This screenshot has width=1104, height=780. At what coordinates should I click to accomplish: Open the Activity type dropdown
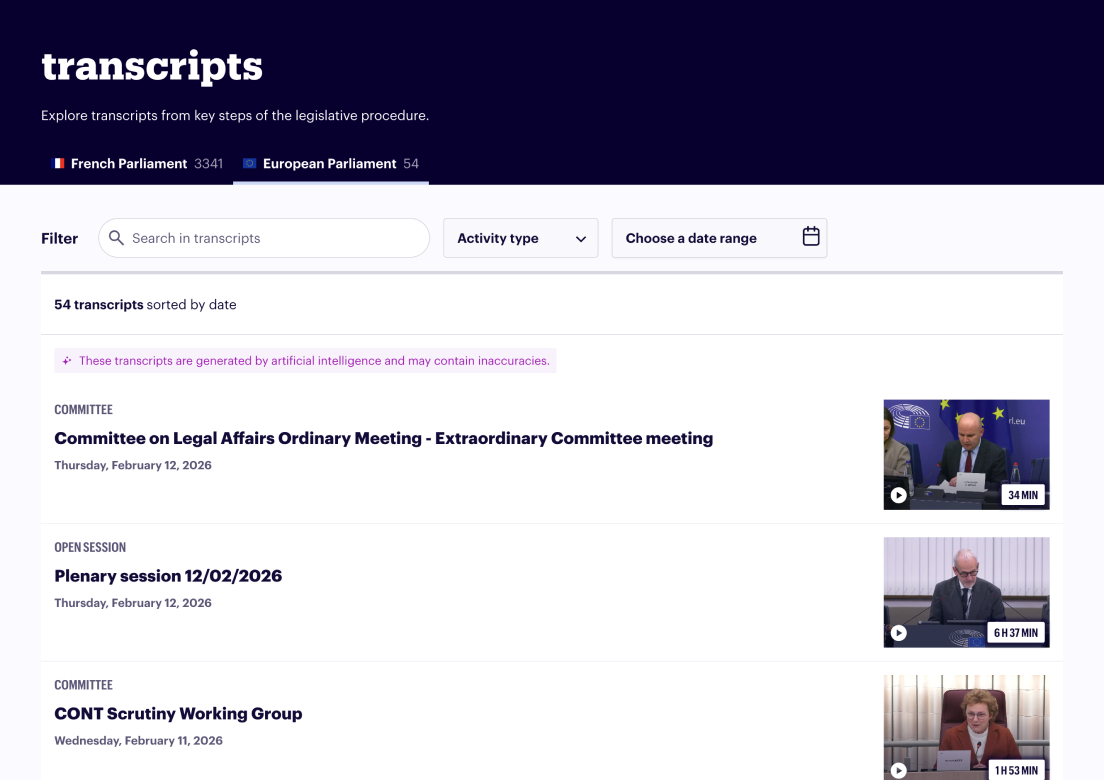tap(520, 238)
